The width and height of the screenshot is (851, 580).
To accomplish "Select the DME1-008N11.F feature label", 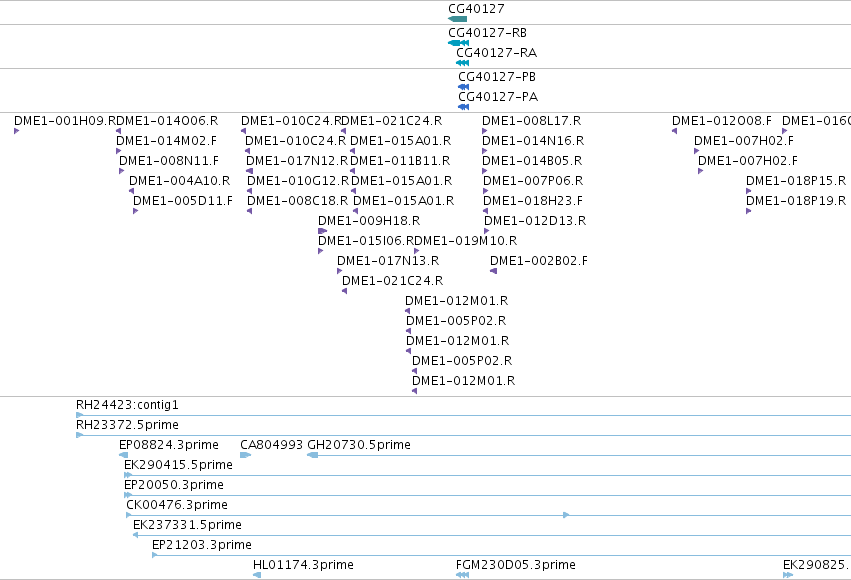I will coord(169,161).
